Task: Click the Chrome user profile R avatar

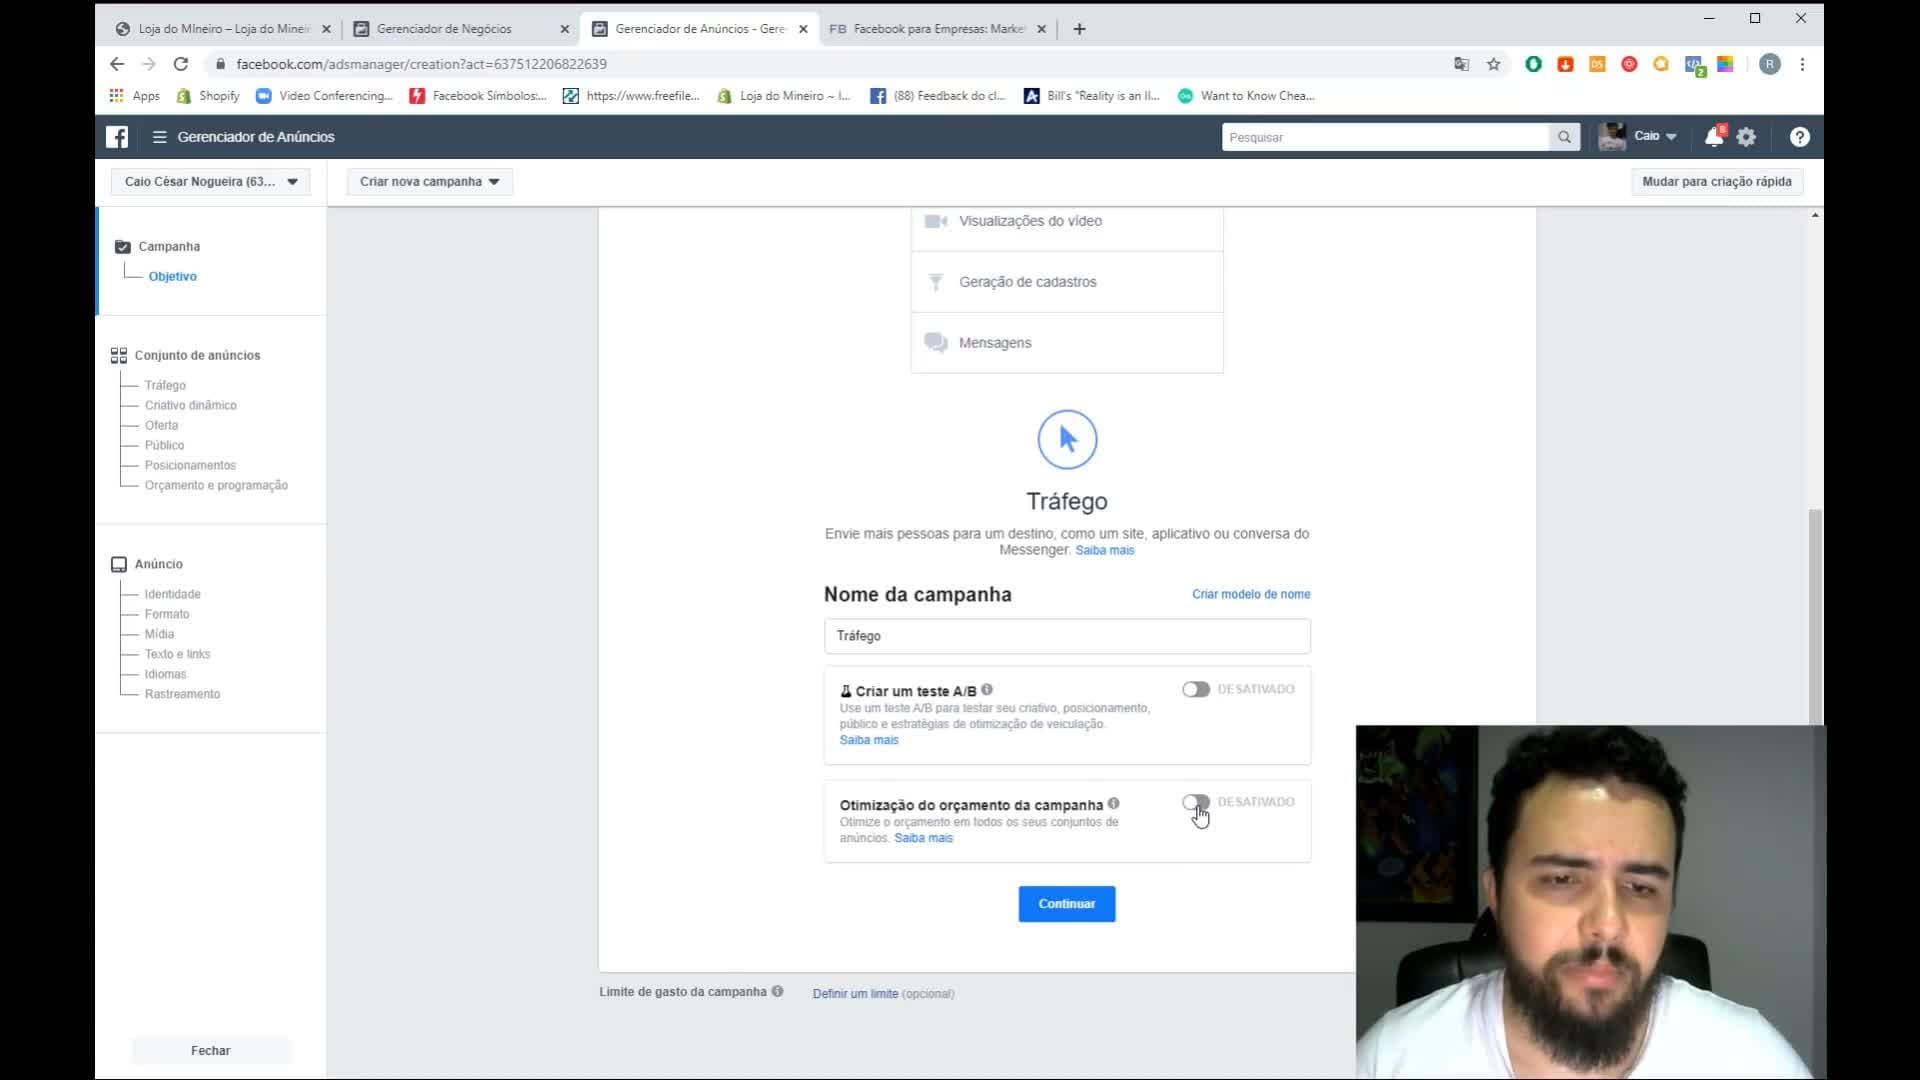Action: point(1770,64)
